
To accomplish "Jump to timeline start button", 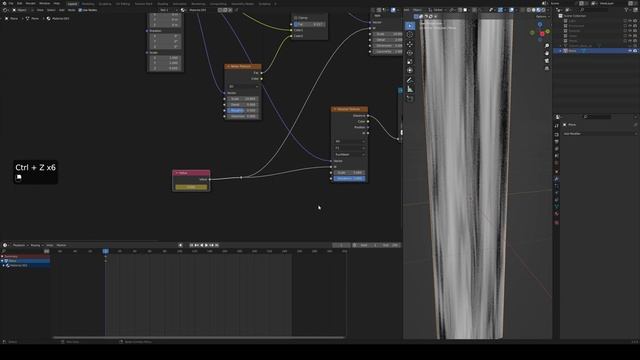I will coord(191,245).
